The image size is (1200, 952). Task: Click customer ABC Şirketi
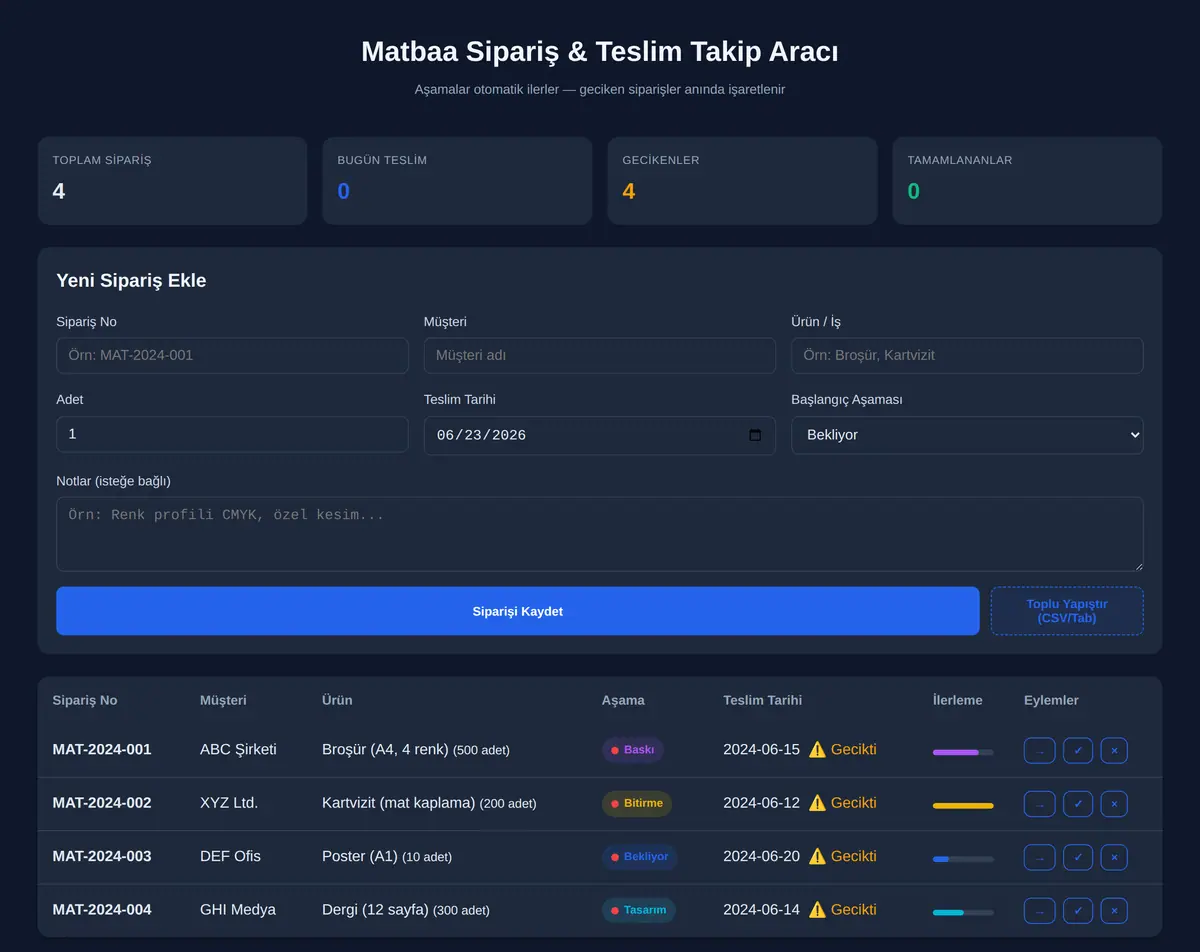click(x=238, y=749)
